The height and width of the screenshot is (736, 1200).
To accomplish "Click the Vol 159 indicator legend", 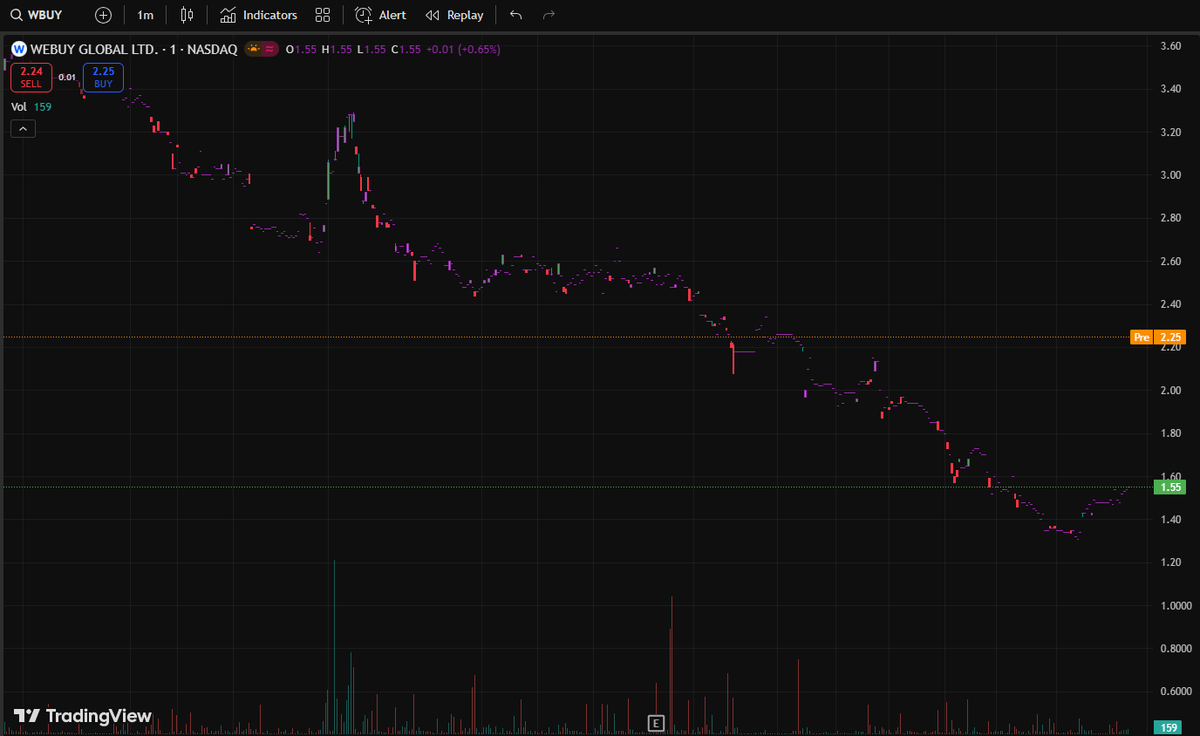I will pyautogui.click(x=31, y=106).
